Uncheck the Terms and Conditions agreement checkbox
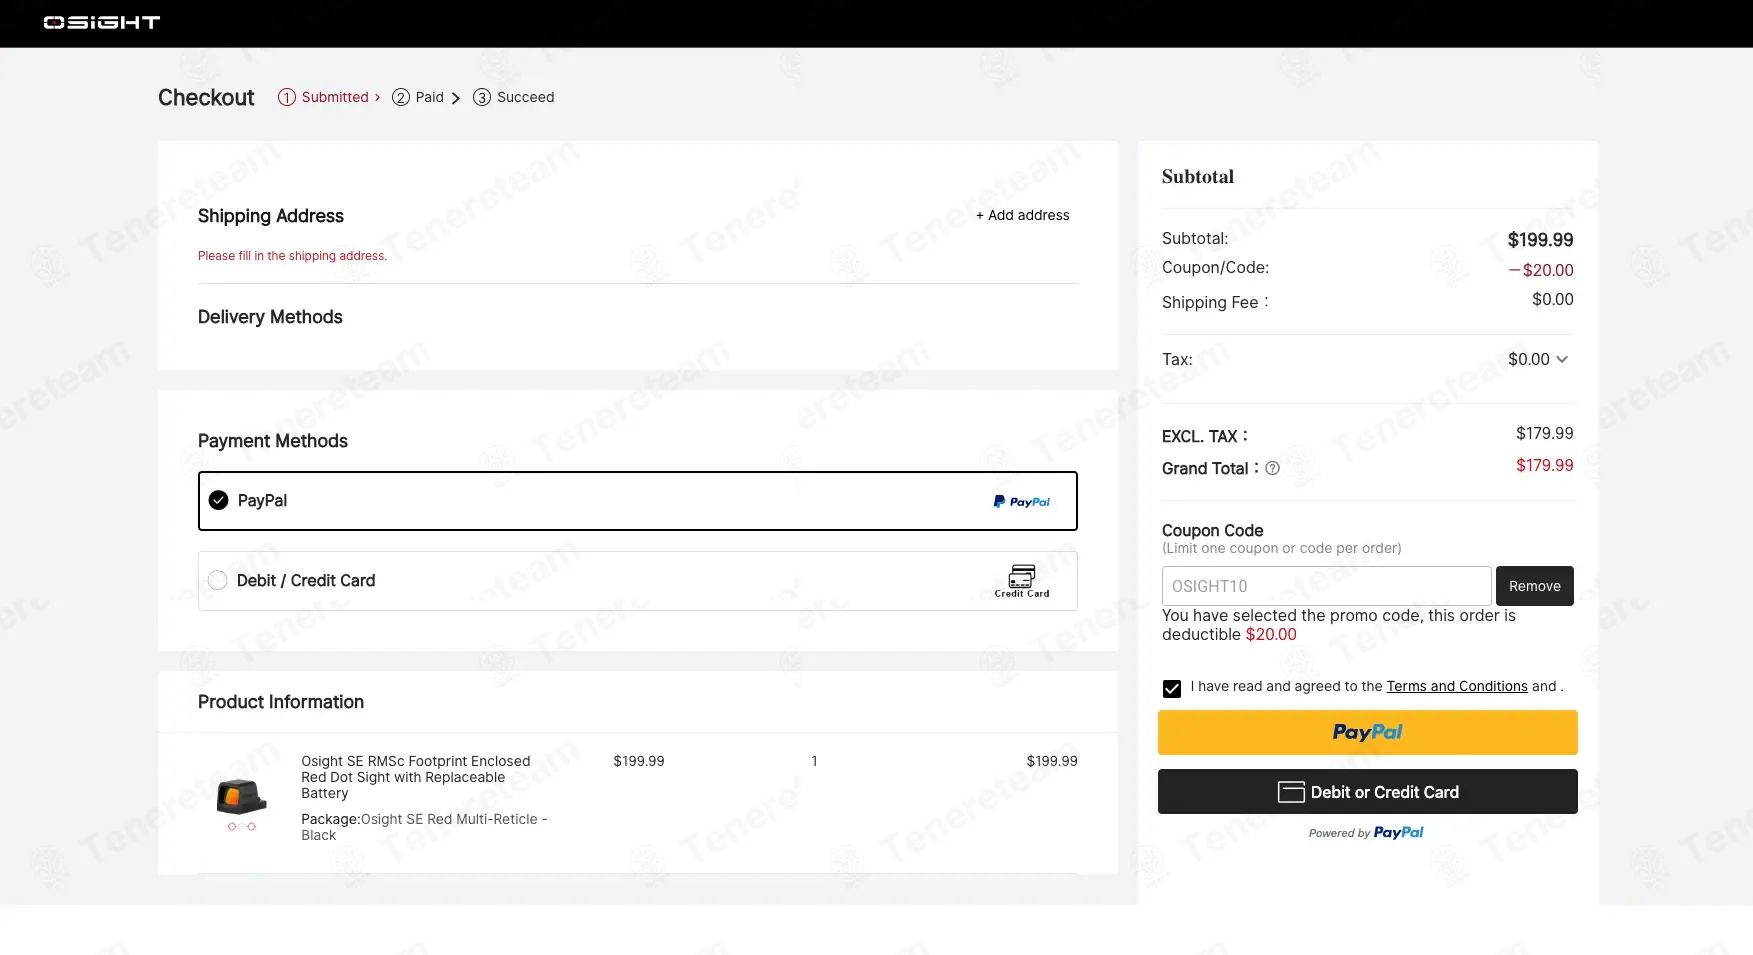This screenshot has height=955, width=1753. (x=1172, y=688)
